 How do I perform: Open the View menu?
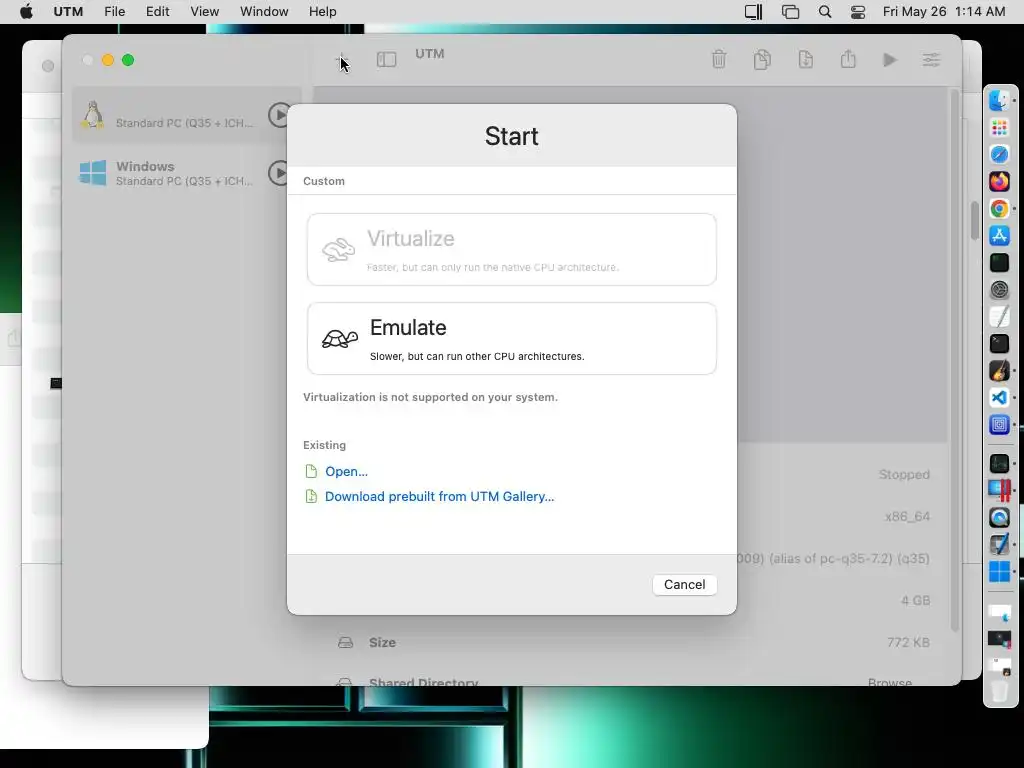coord(204,12)
